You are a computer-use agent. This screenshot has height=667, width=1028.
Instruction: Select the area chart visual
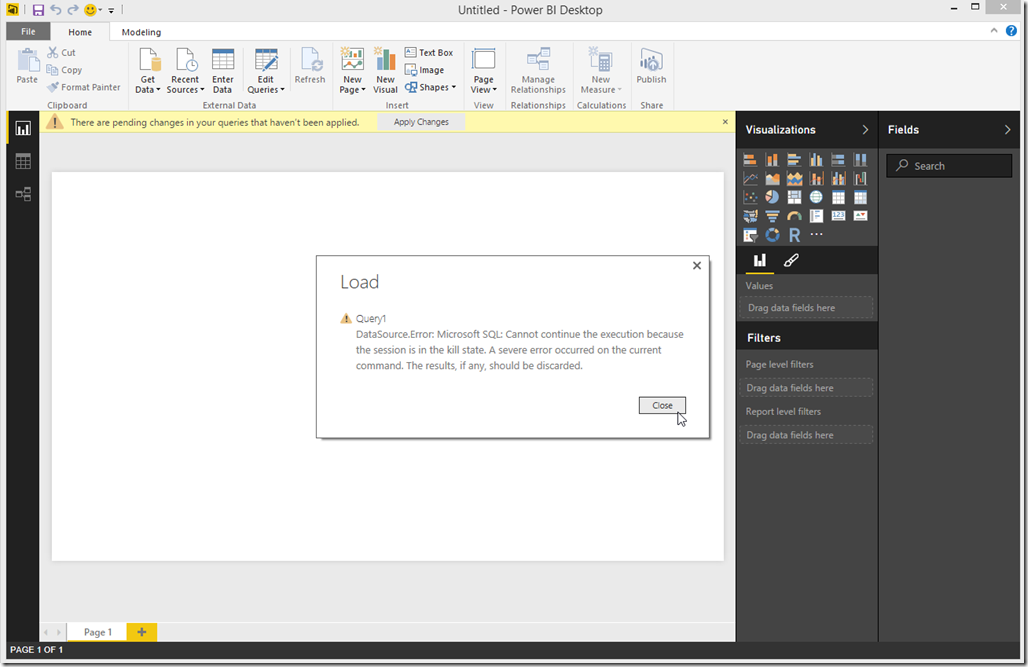[772, 178]
